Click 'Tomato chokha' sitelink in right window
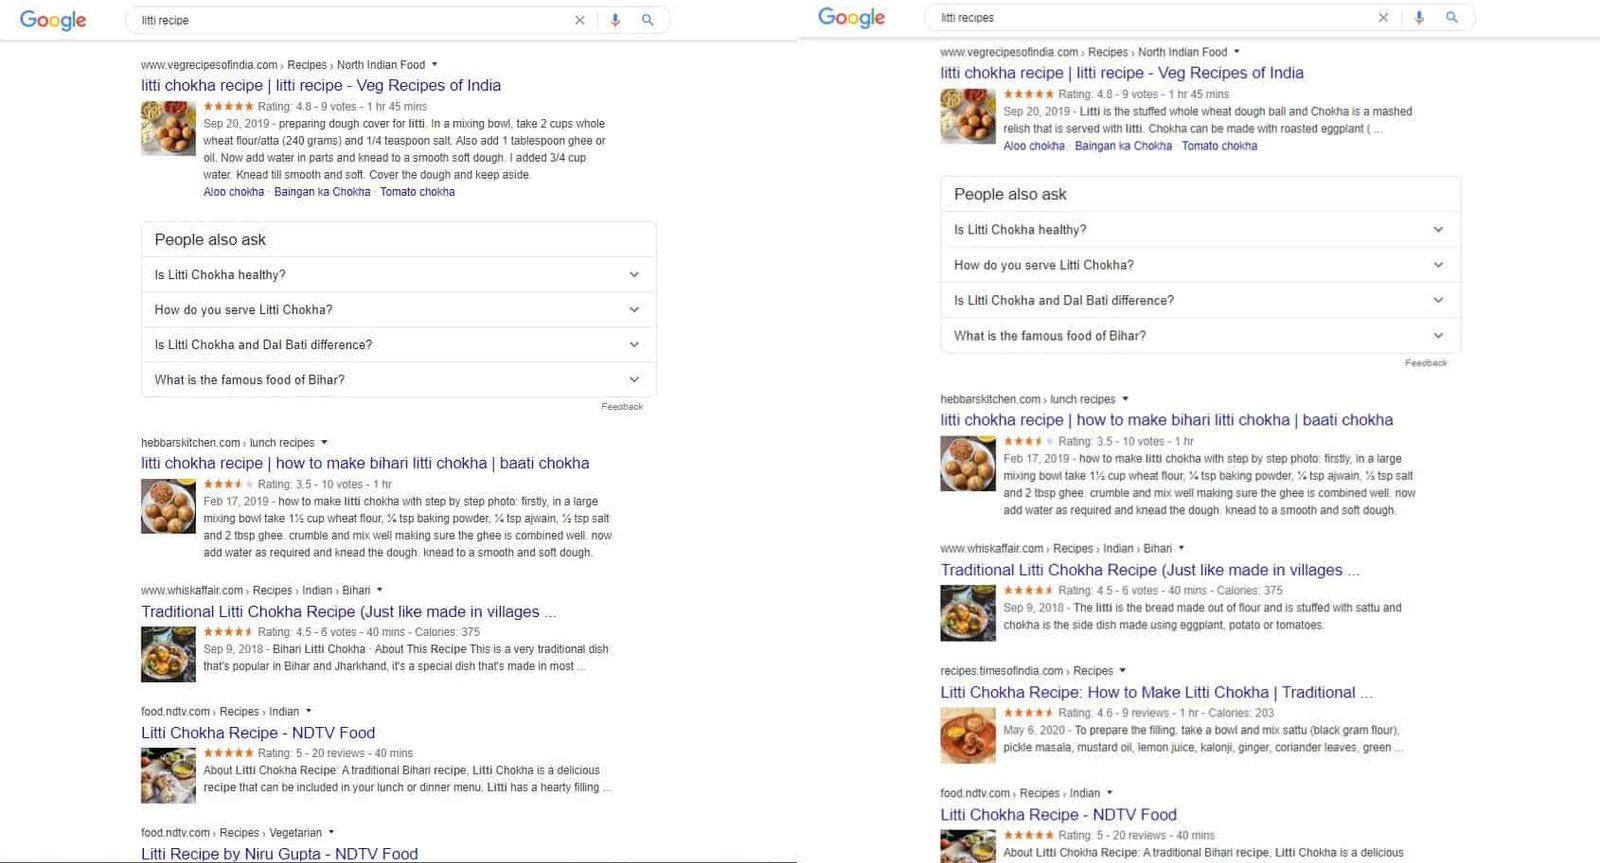 [x=1219, y=146]
